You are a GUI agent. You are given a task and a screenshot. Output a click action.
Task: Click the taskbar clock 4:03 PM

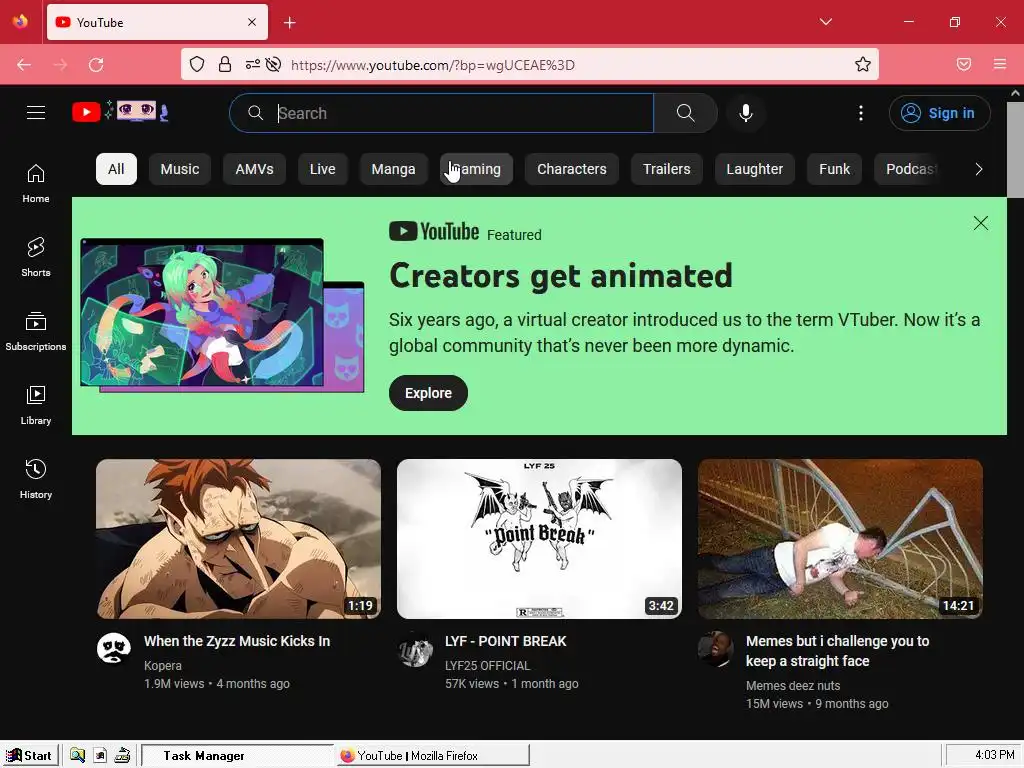click(994, 755)
